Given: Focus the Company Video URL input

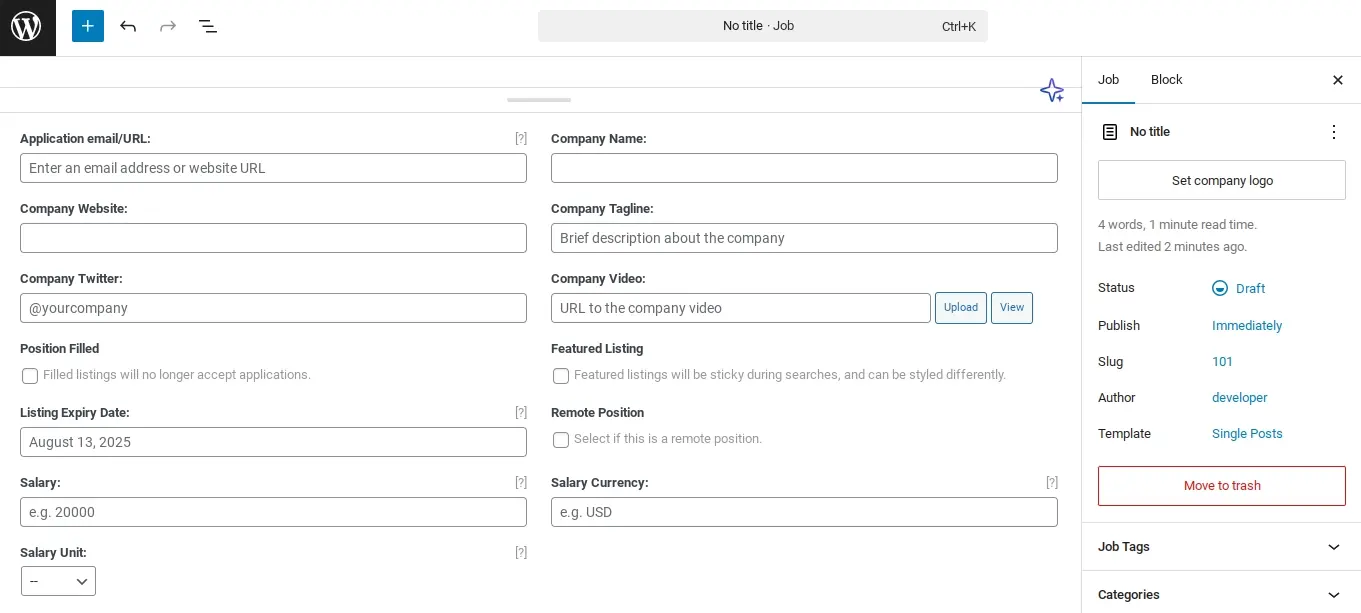Looking at the screenshot, I should tap(741, 308).
